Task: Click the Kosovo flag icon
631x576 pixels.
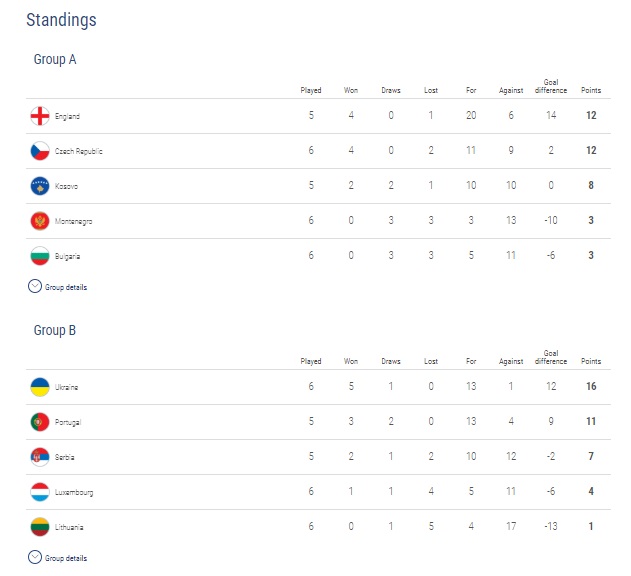Action: [x=40, y=186]
